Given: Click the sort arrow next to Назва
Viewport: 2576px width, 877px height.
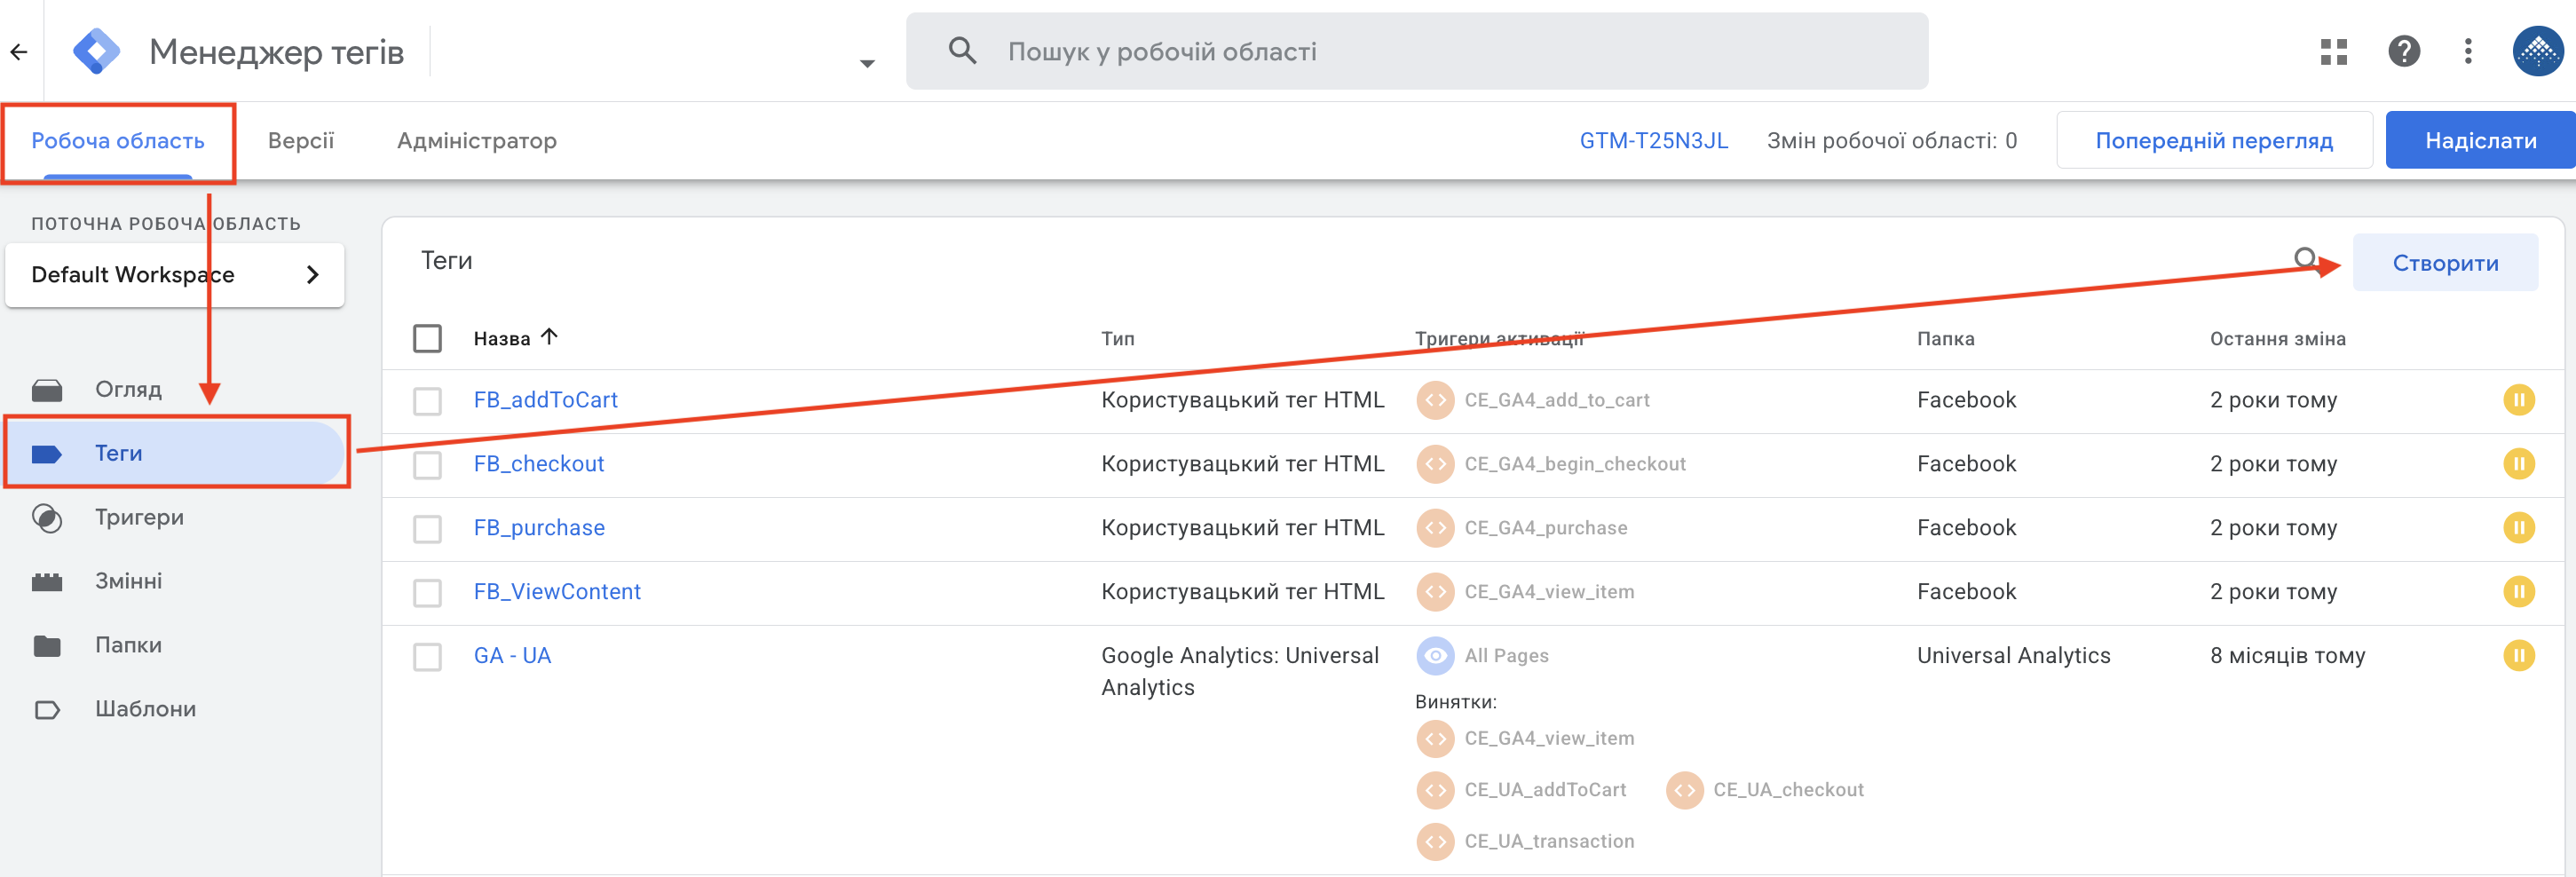Looking at the screenshot, I should 549,337.
